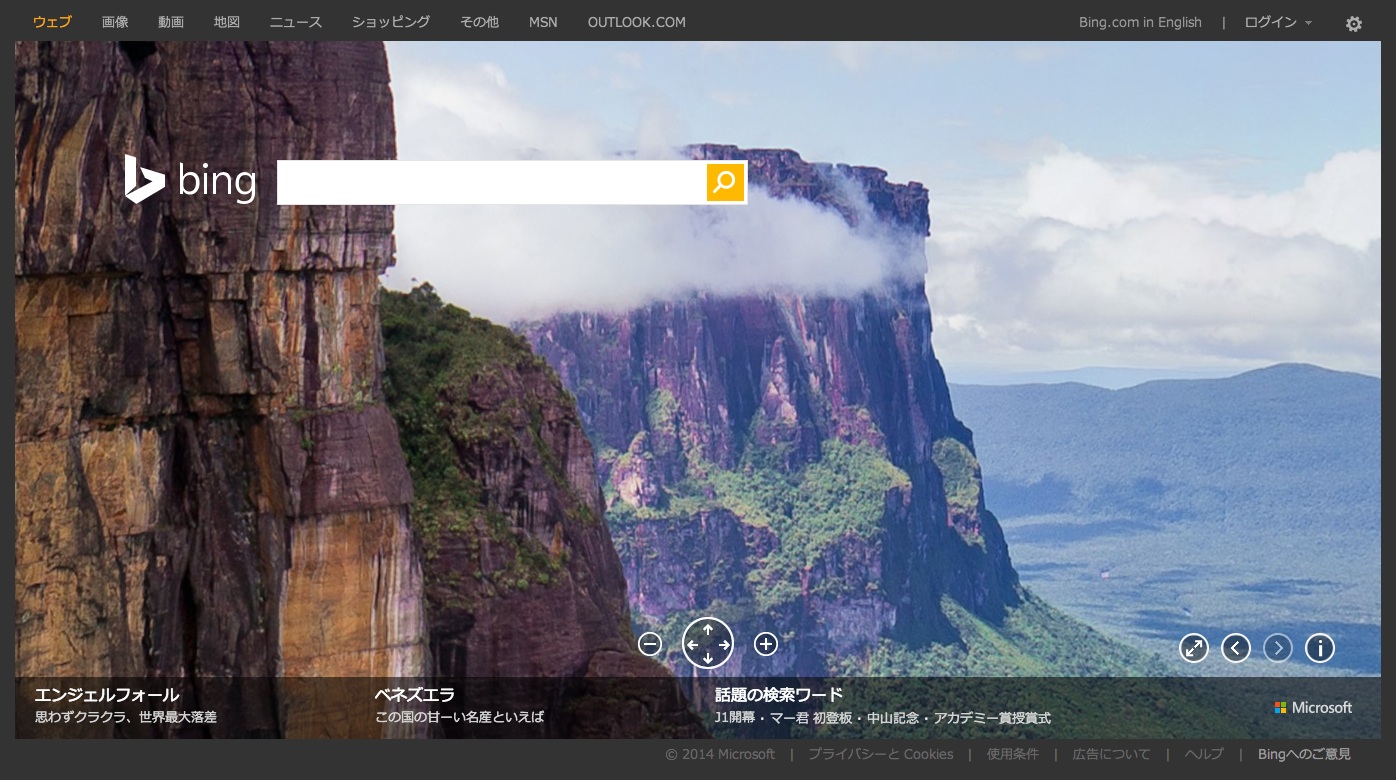
Task: Click the four-arrow pan control
Action: 708,644
